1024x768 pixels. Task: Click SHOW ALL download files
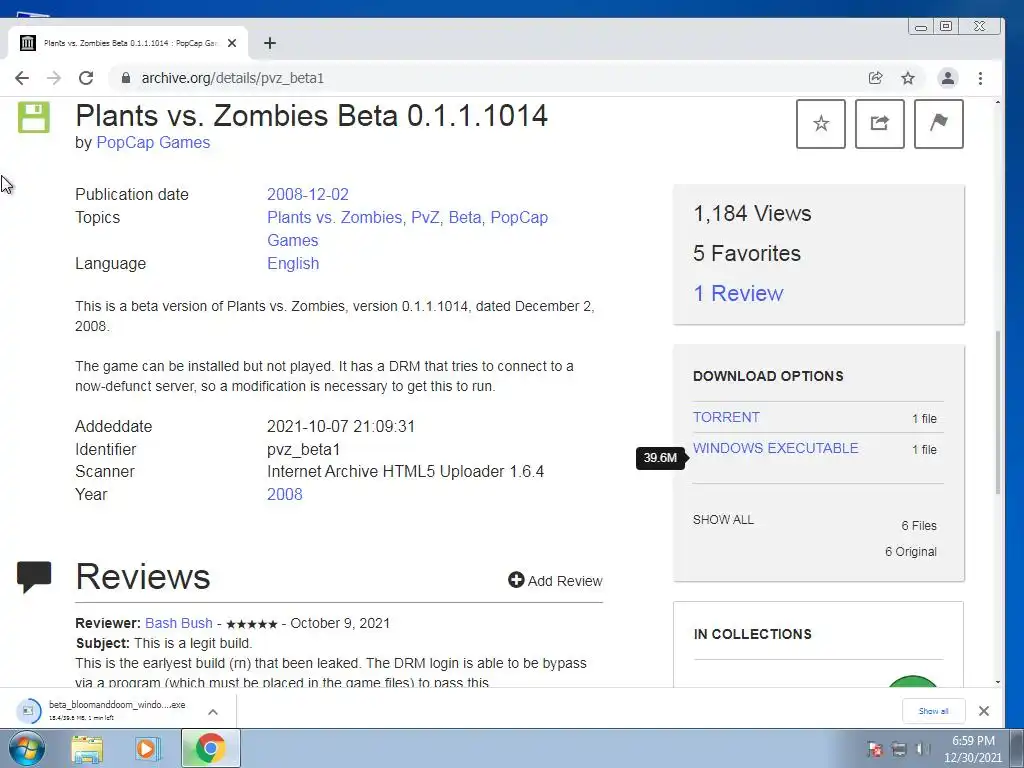723,520
